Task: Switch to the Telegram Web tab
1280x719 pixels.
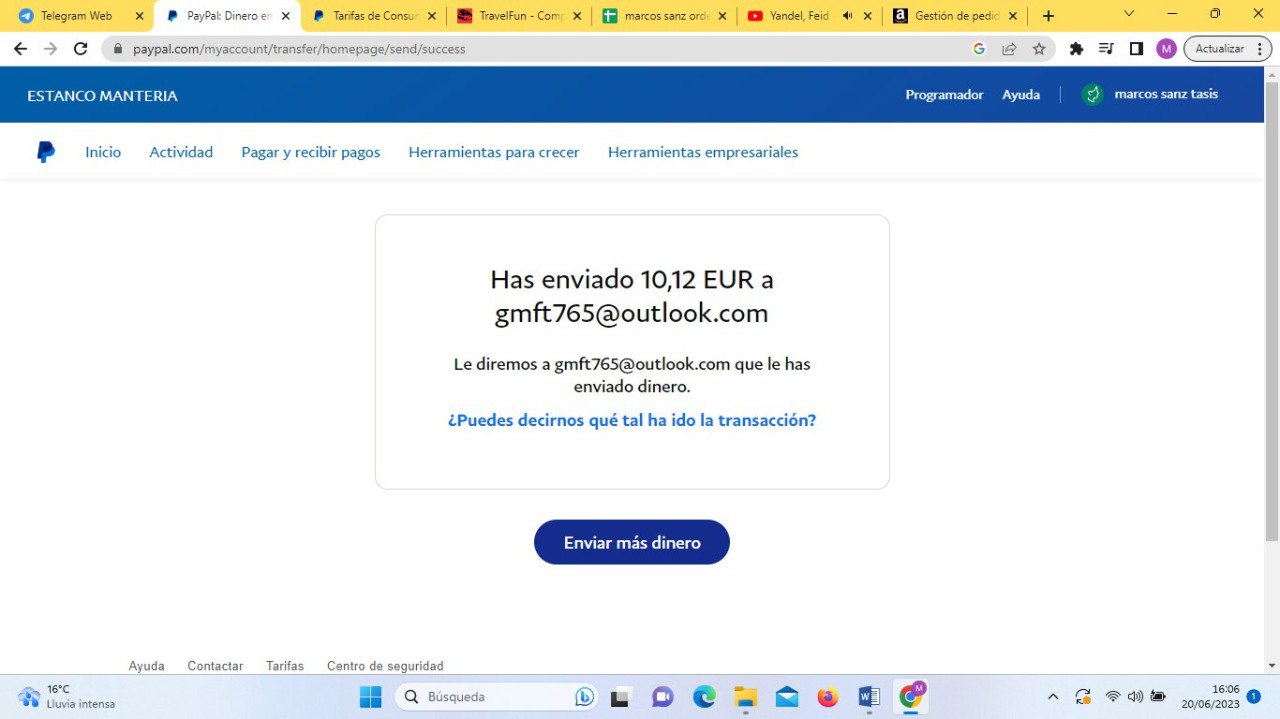Action: 76,16
